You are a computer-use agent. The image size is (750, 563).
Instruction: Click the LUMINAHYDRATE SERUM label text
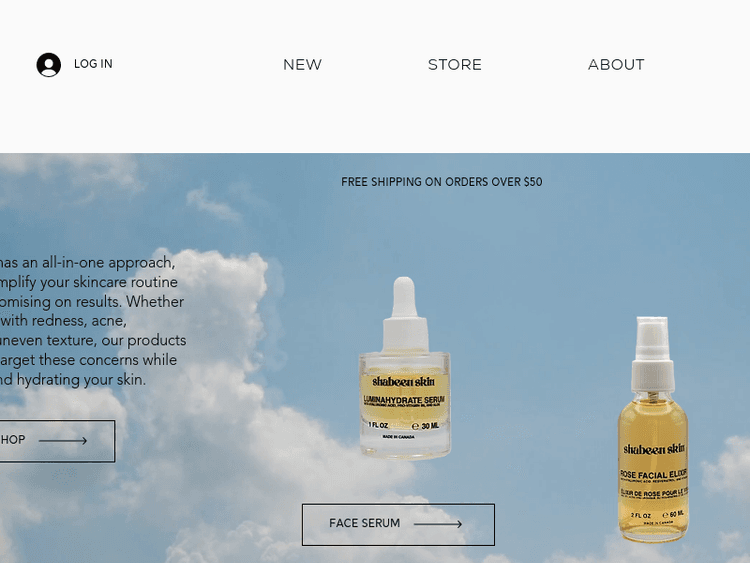pos(404,399)
